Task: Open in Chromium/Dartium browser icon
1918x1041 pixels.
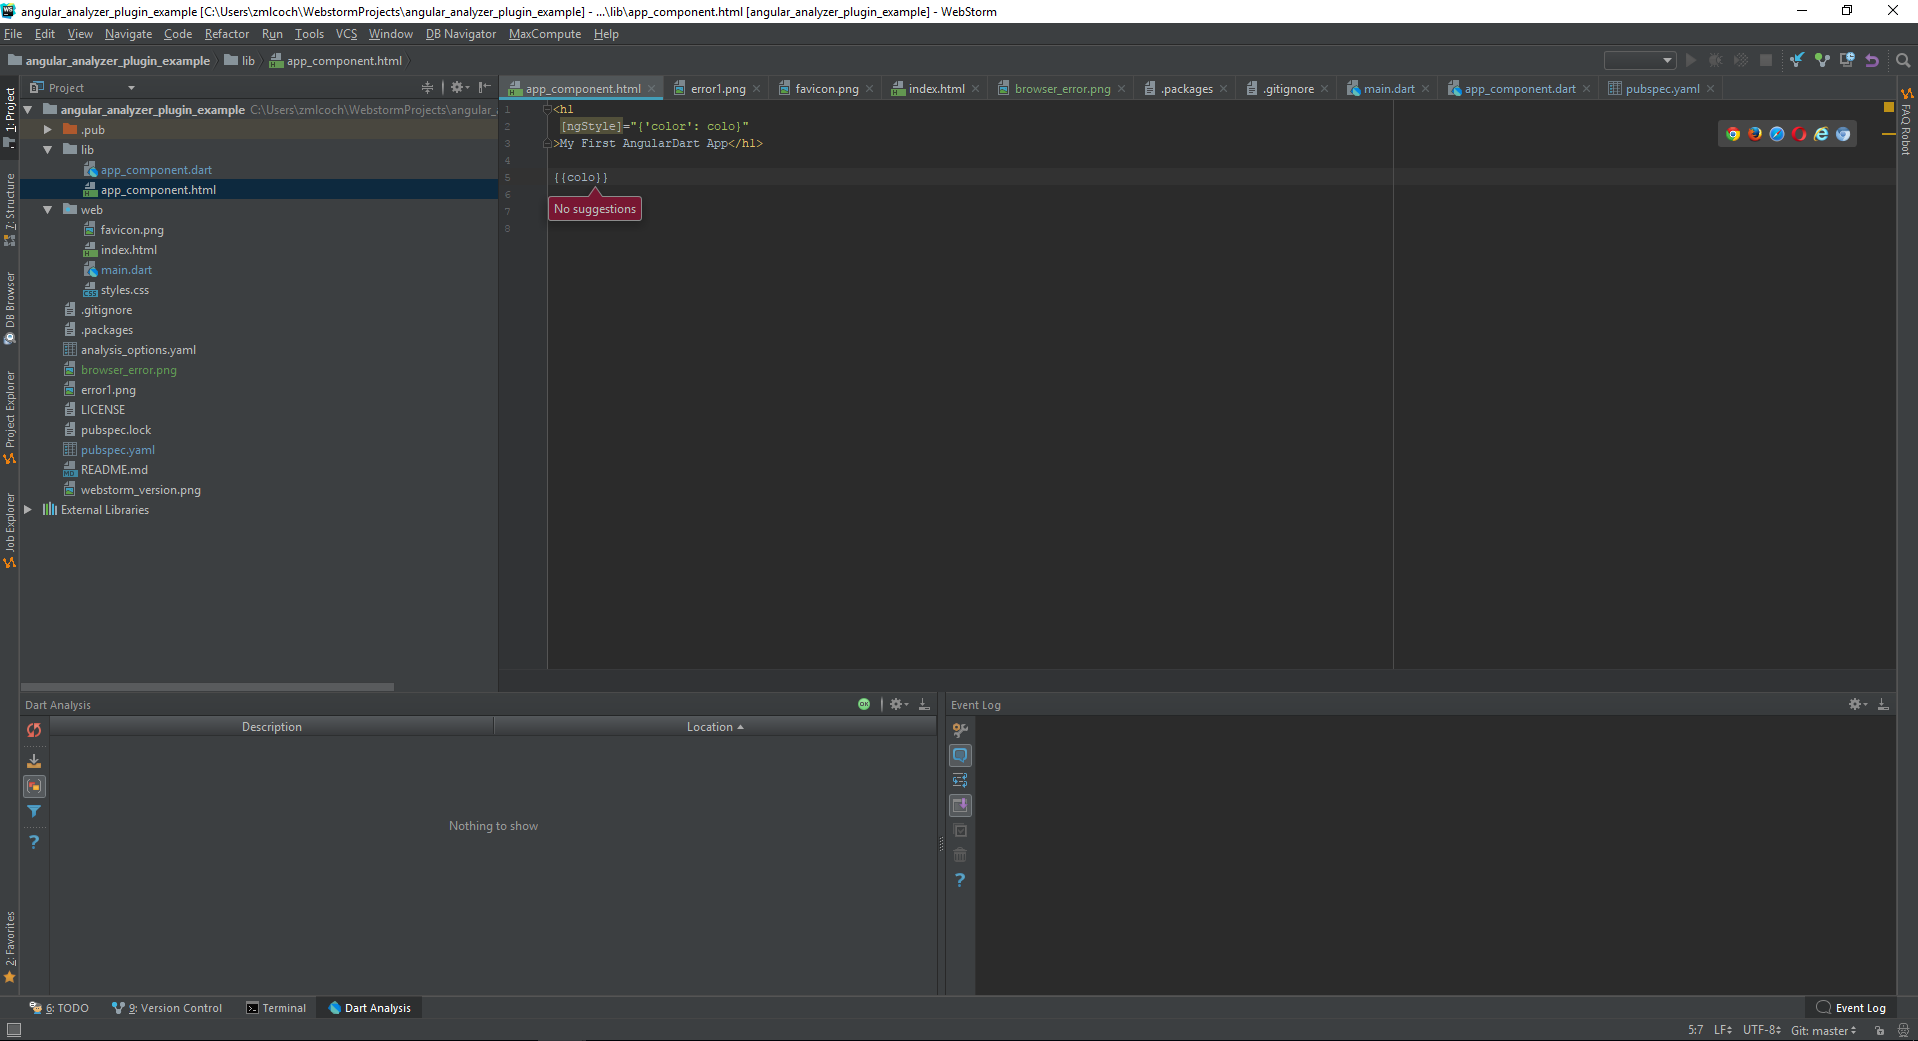Action: tap(1843, 134)
